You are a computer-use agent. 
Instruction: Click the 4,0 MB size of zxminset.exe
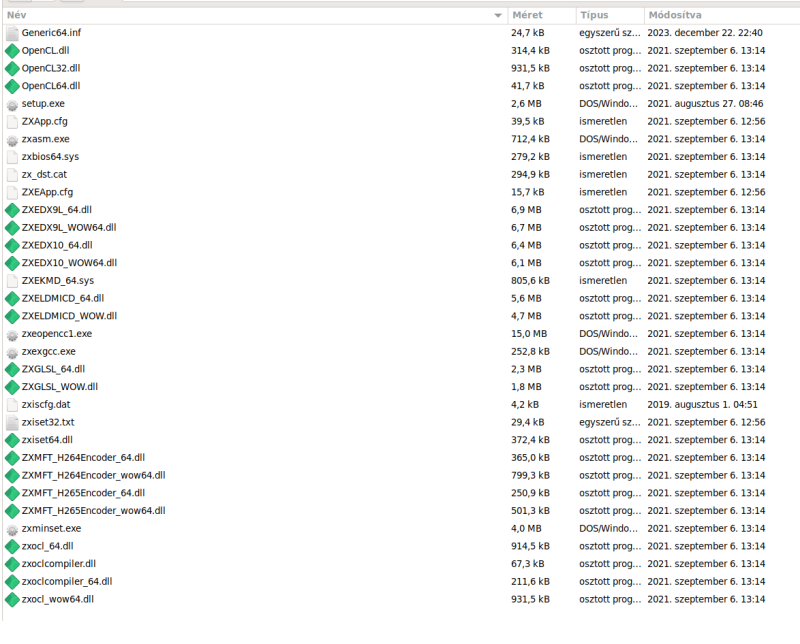pyautogui.click(x=526, y=529)
